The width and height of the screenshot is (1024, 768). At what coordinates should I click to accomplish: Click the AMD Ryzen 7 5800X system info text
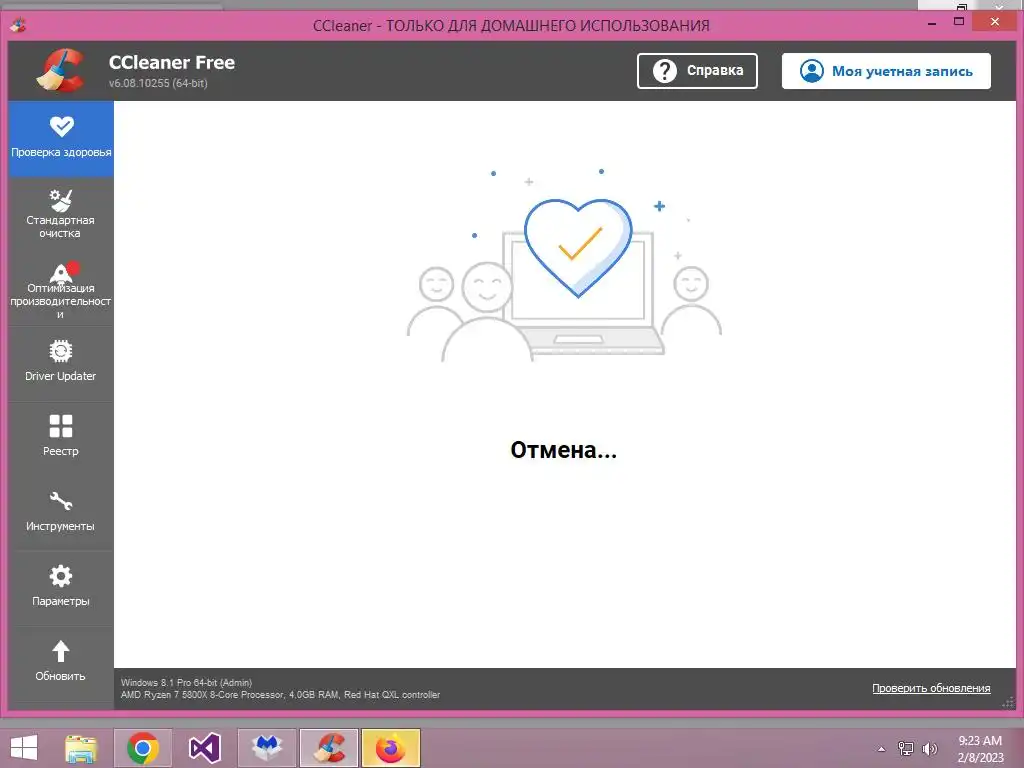(x=280, y=695)
